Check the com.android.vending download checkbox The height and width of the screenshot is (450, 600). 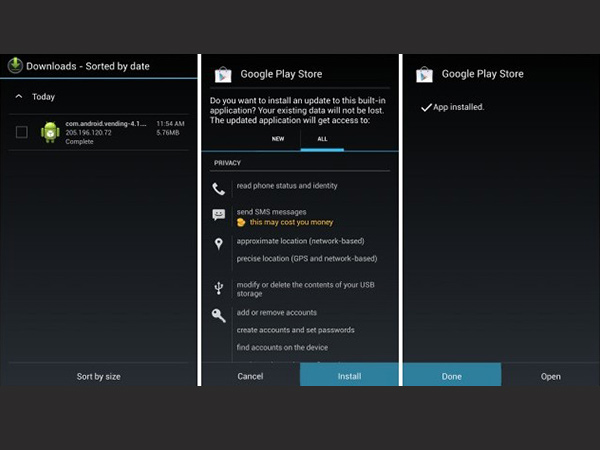(x=22, y=132)
